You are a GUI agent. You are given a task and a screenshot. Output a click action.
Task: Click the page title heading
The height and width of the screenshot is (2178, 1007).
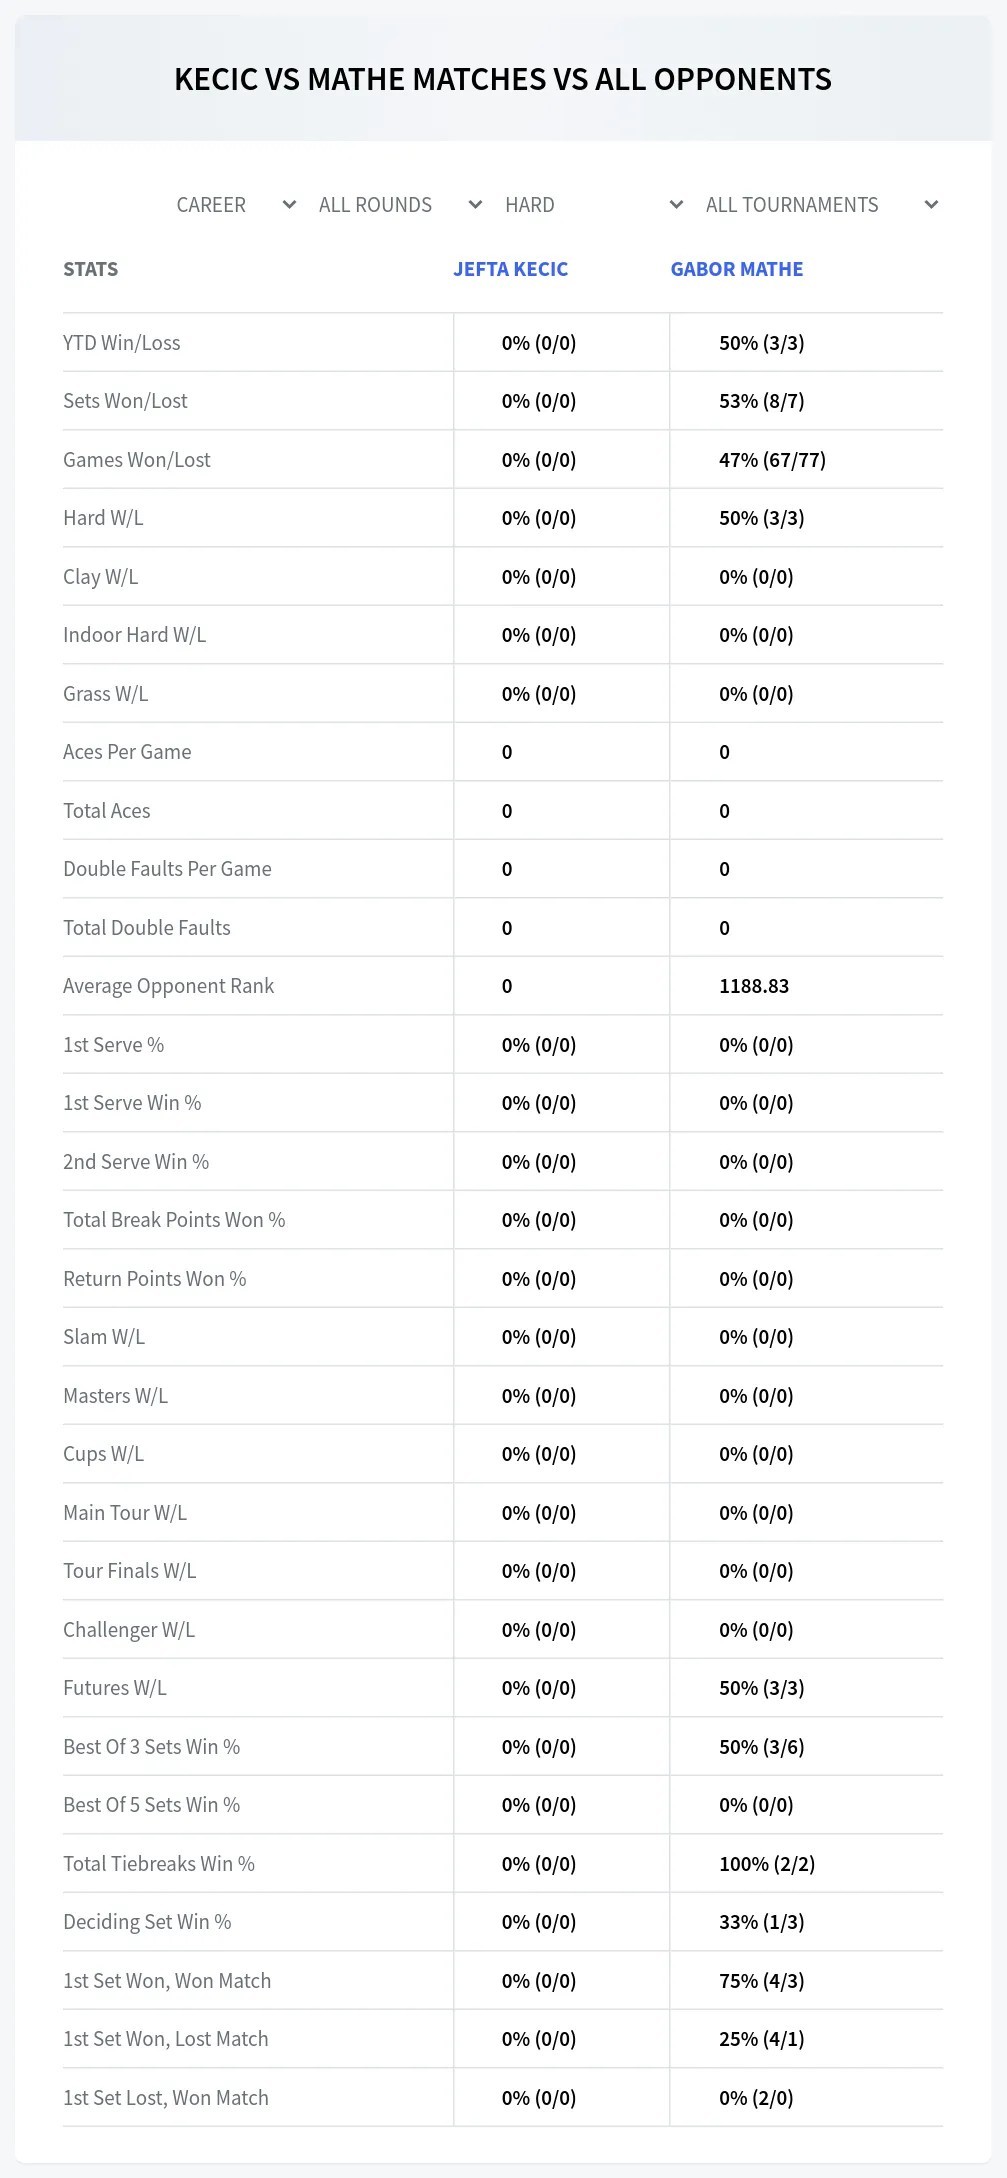click(x=503, y=79)
